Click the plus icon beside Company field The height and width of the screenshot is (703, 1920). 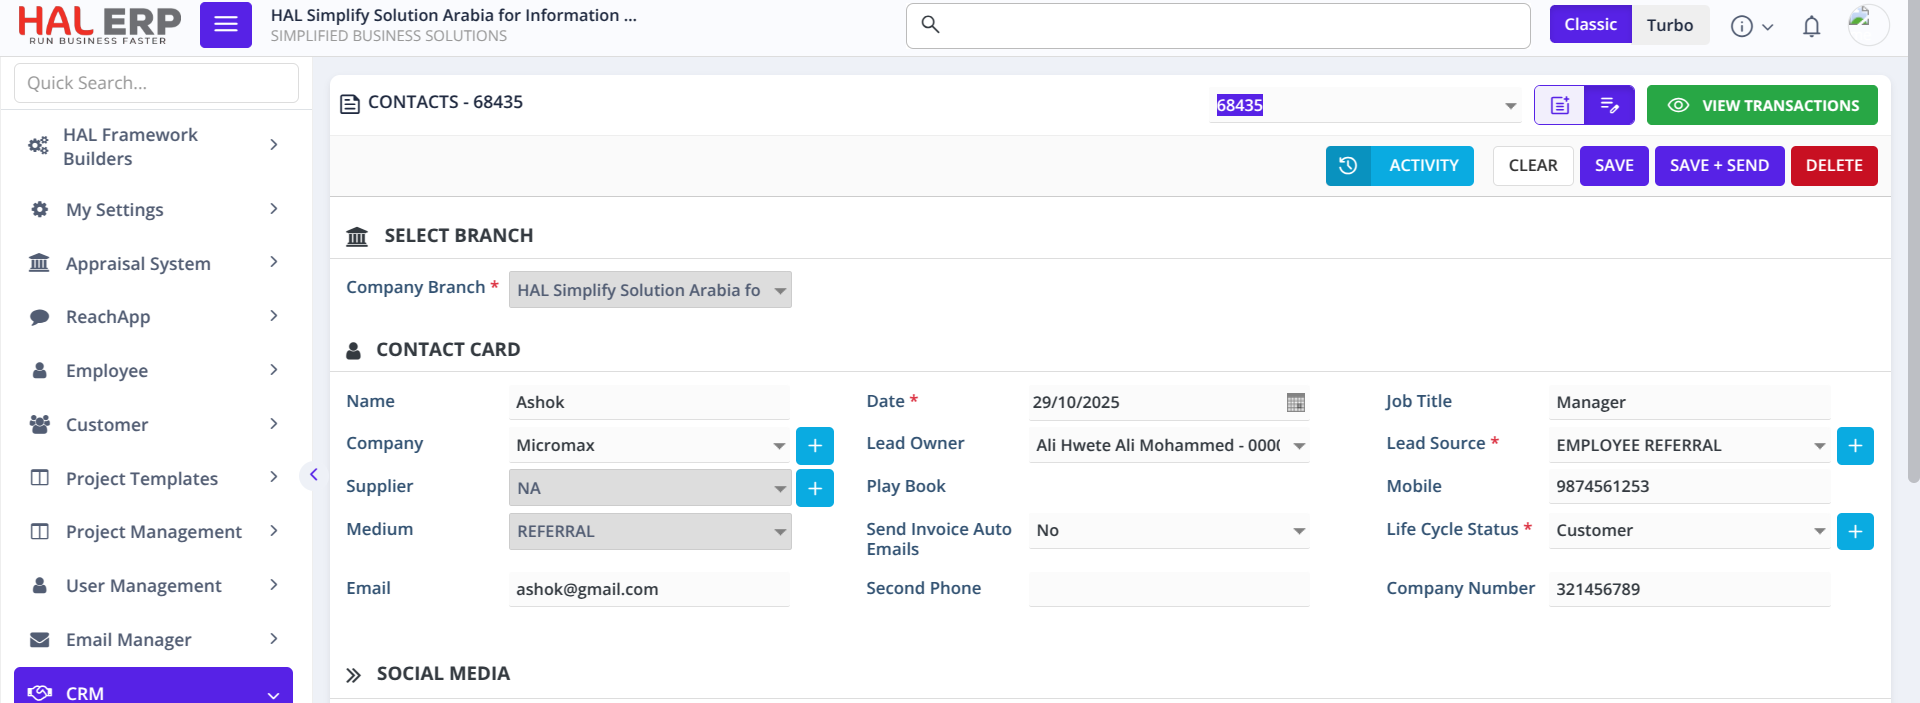pos(814,446)
